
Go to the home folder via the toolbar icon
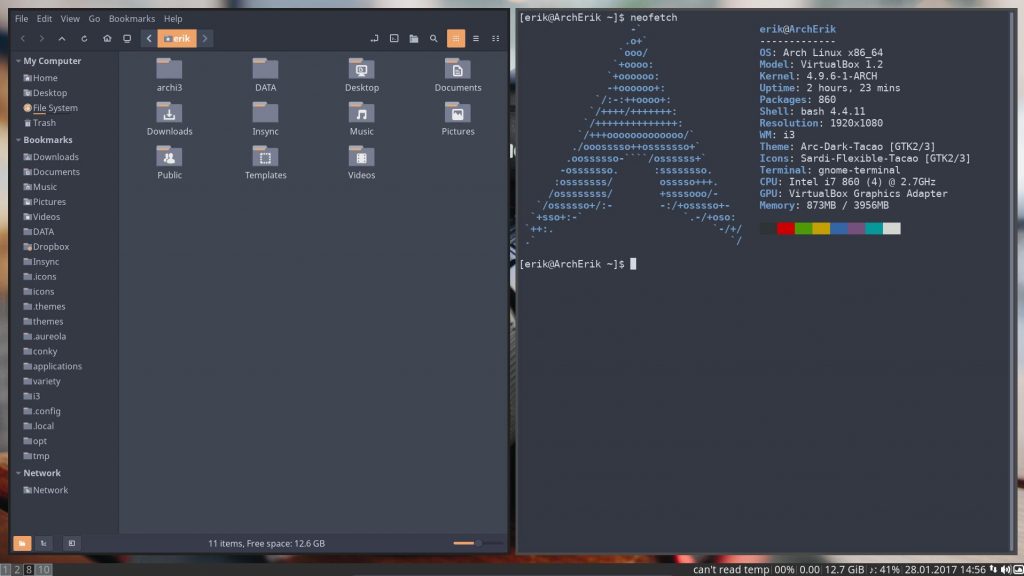click(107, 39)
